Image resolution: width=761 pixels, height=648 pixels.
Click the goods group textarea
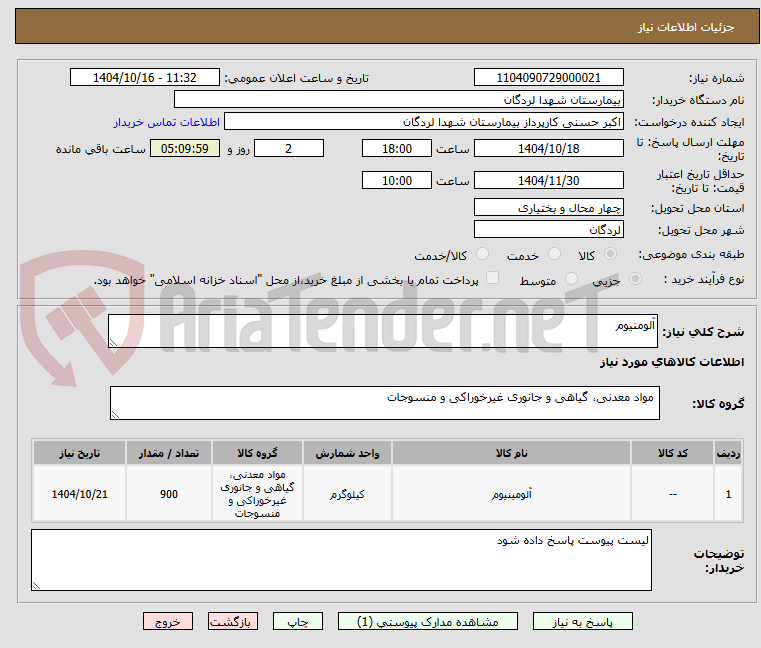384,403
